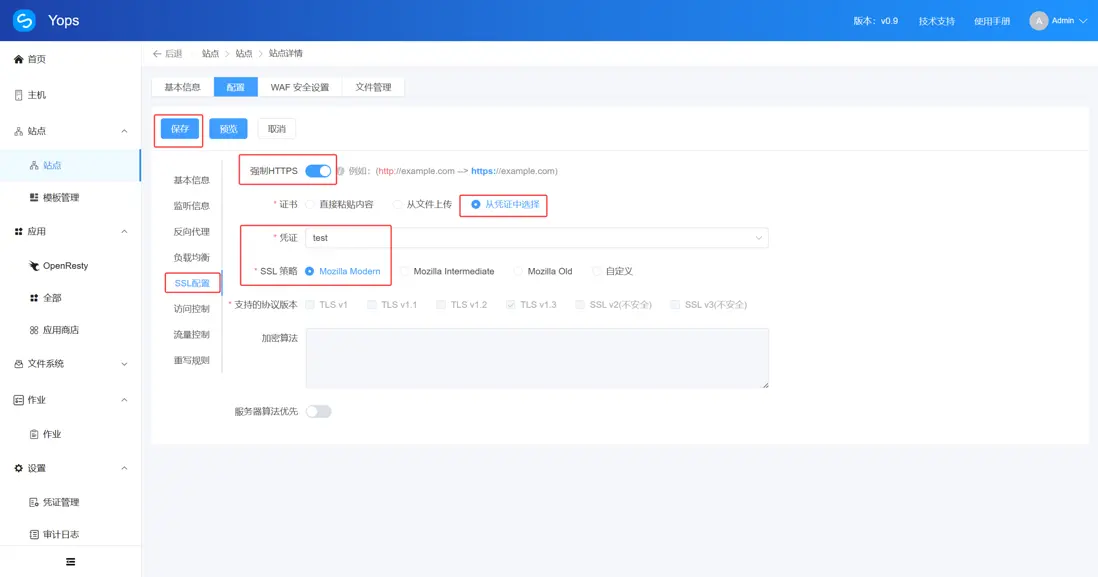Screen dimensions: 1098x577
Task: Click the Yops logo icon
Action: point(24,20)
